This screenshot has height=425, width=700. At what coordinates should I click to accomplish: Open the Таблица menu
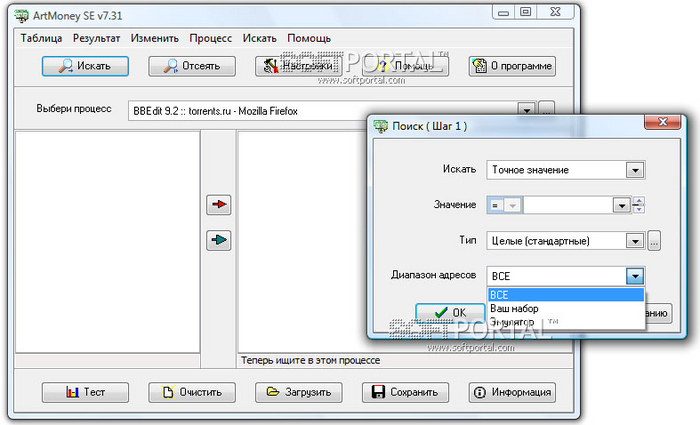pyautogui.click(x=40, y=38)
